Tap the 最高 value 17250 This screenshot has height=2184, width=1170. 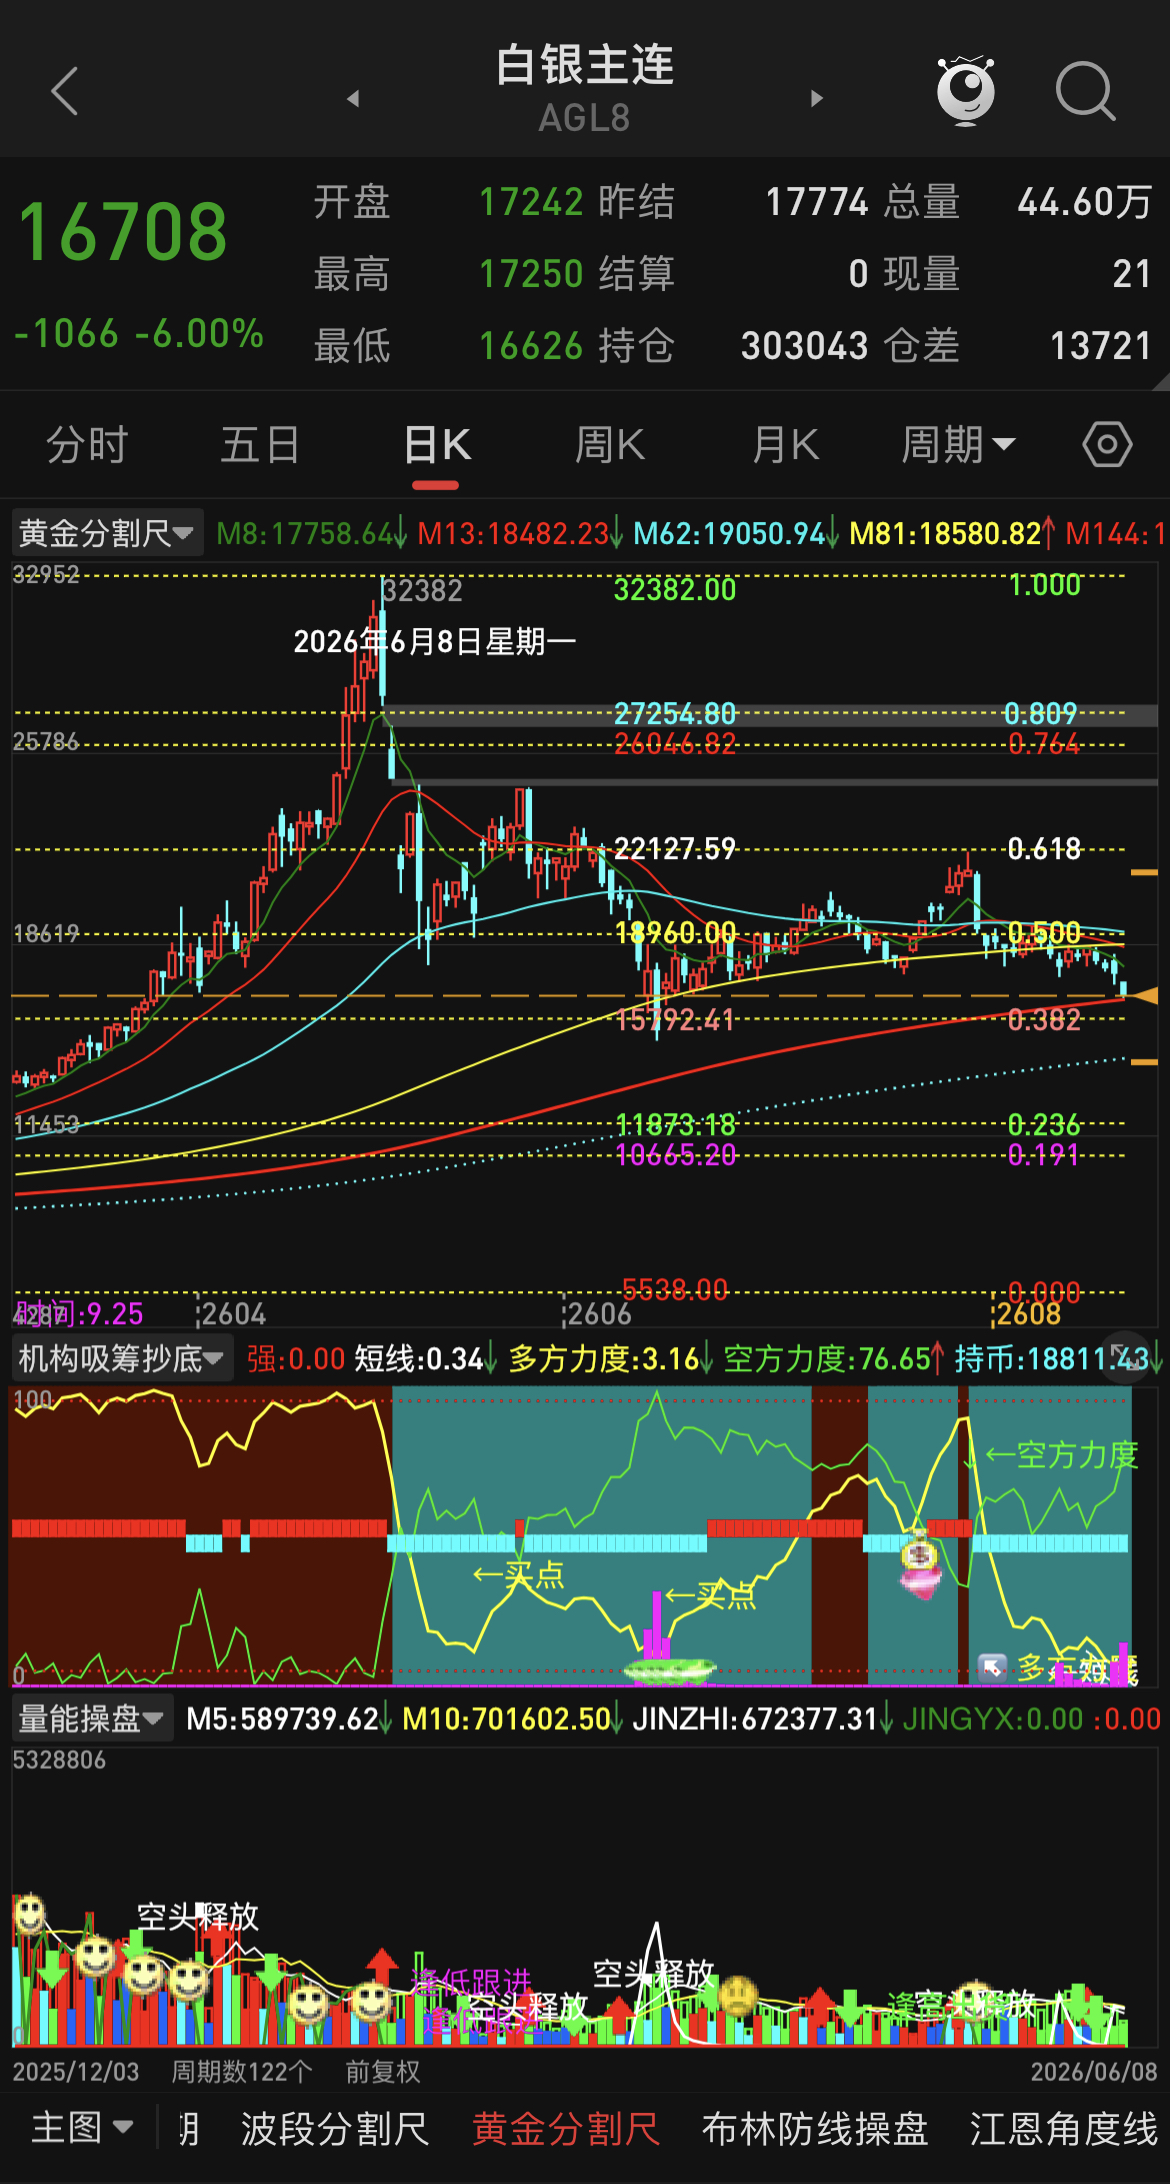pyautogui.click(x=531, y=274)
